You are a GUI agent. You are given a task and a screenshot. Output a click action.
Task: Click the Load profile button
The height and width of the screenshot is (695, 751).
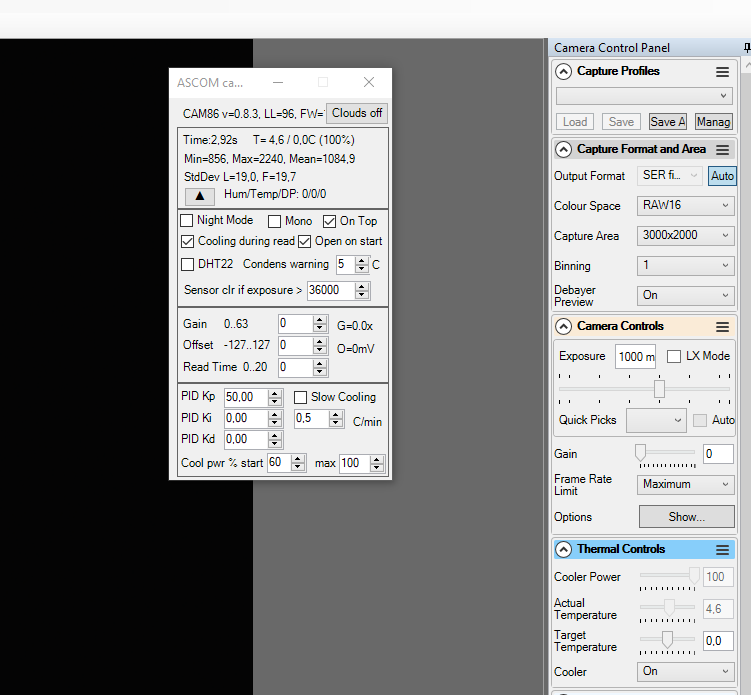click(x=575, y=122)
